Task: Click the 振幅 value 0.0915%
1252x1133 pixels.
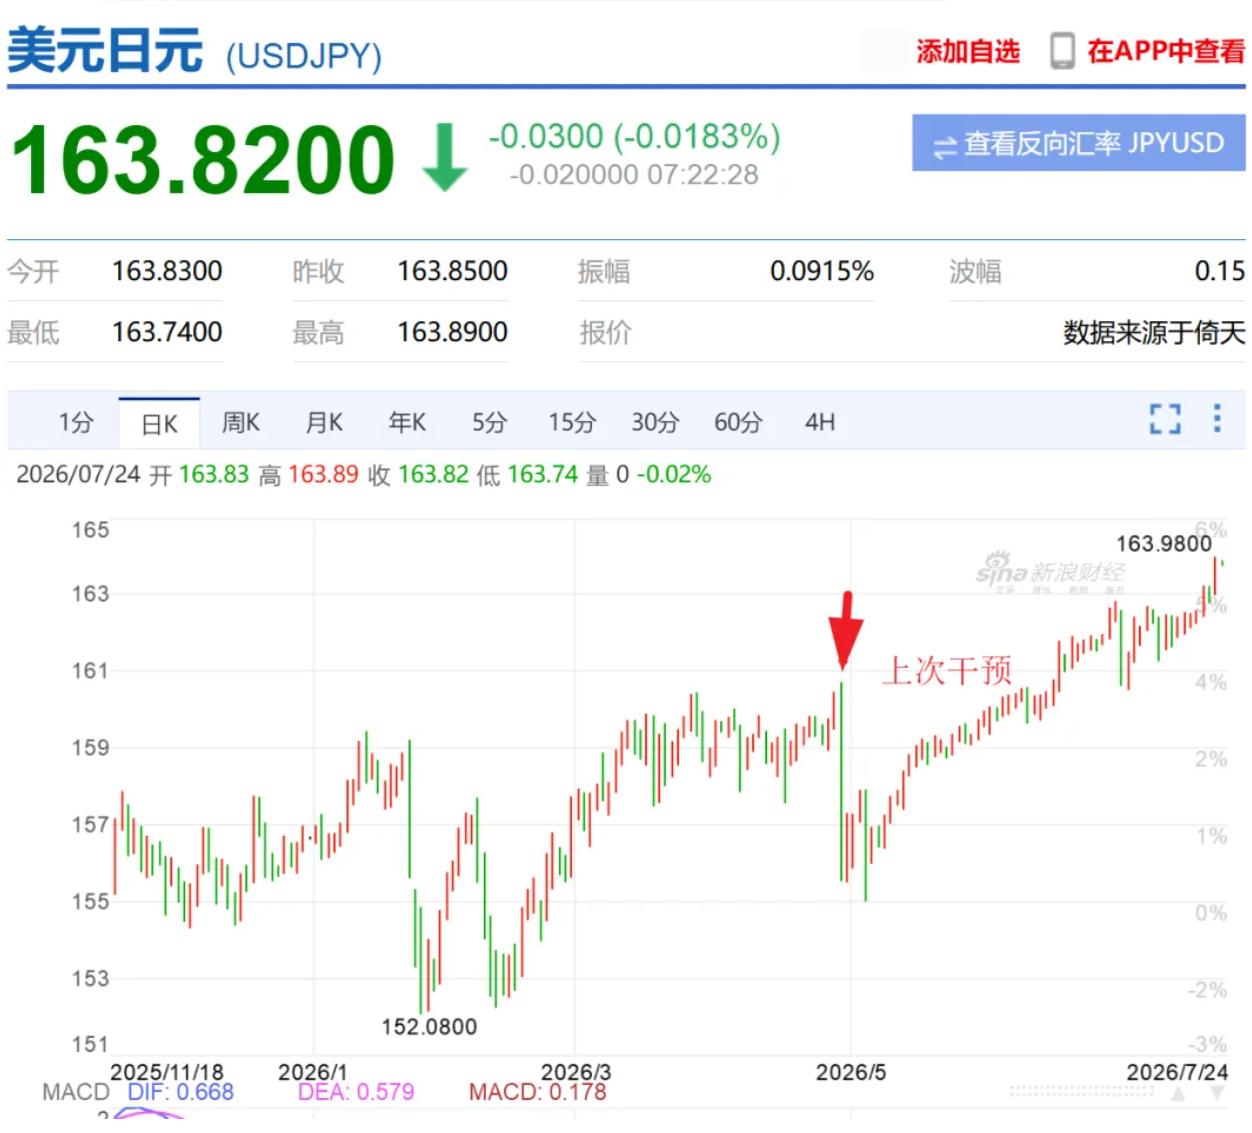Action: click(x=822, y=271)
